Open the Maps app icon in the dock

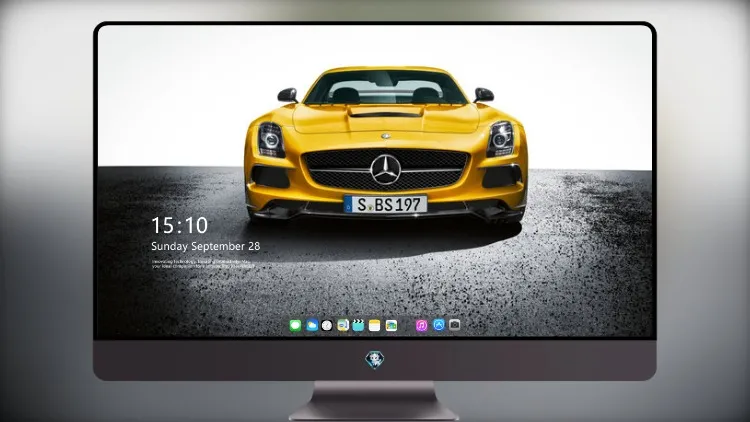tap(343, 326)
